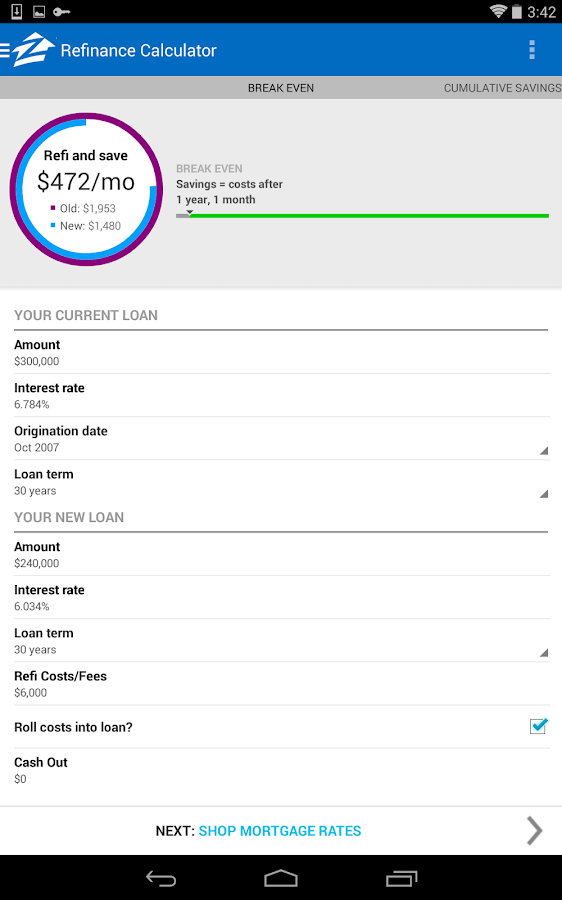The image size is (562, 900).
Task: Tap the download notification icon
Action: coord(17,11)
